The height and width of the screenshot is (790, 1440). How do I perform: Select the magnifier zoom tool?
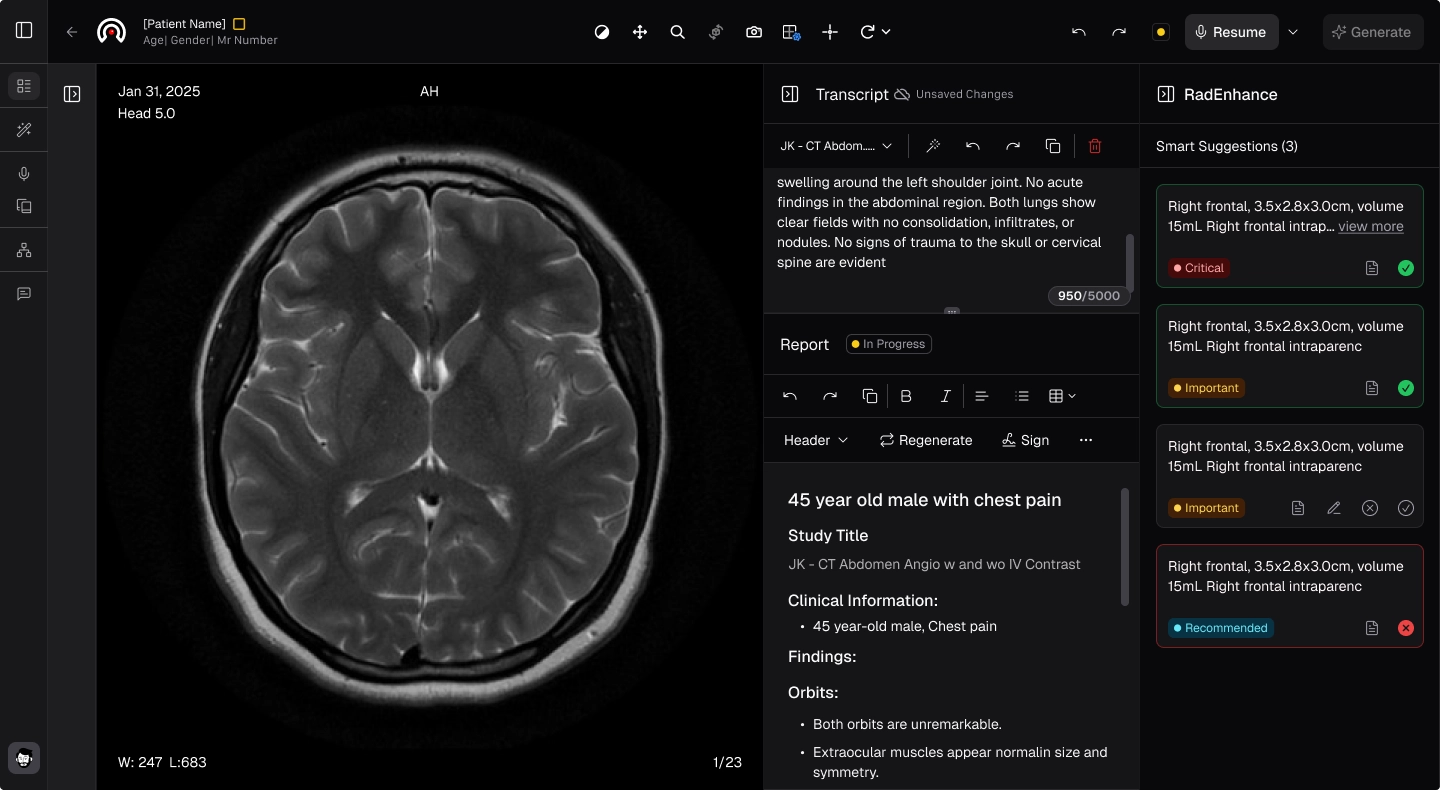678,32
